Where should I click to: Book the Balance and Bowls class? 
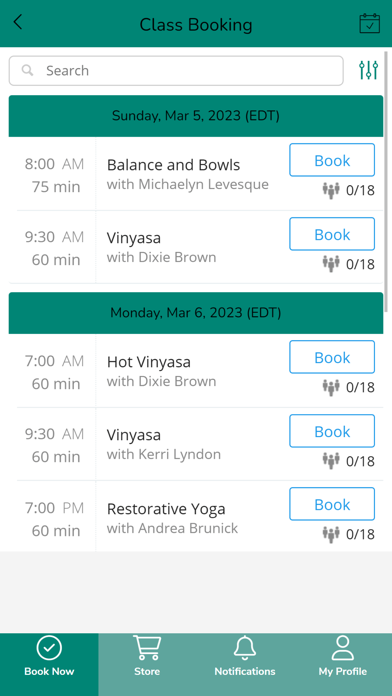[x=332, y=160]
